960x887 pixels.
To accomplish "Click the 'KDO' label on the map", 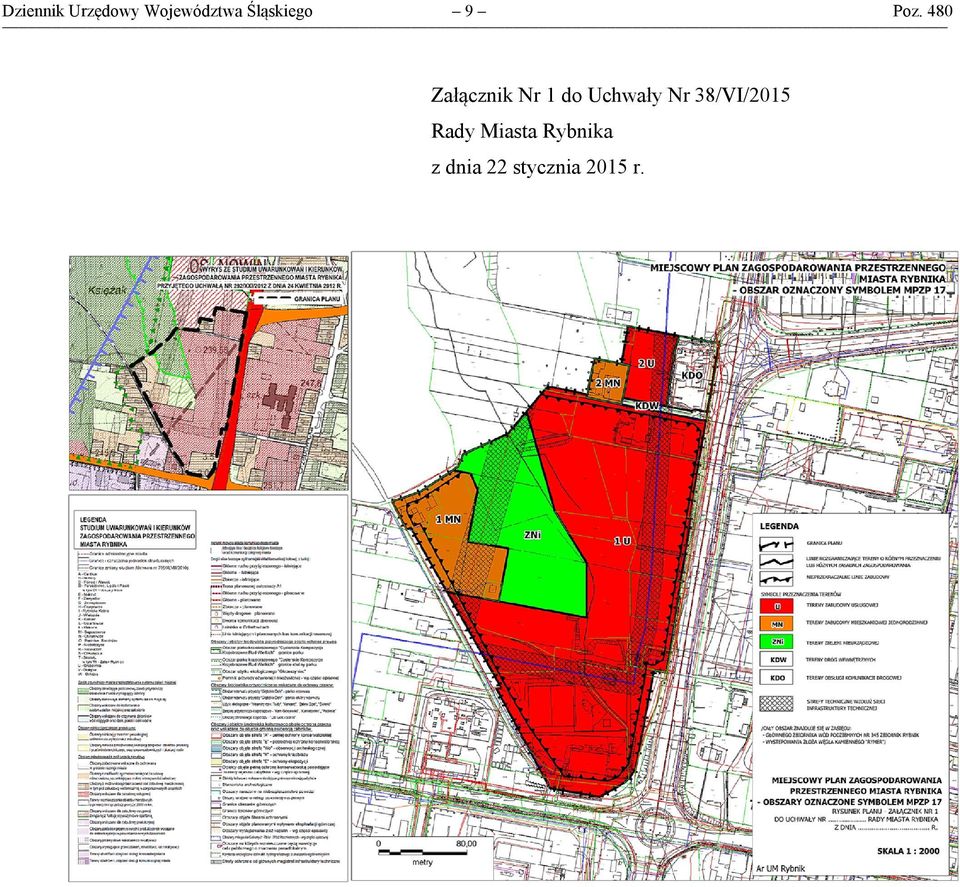I will 692,375.
